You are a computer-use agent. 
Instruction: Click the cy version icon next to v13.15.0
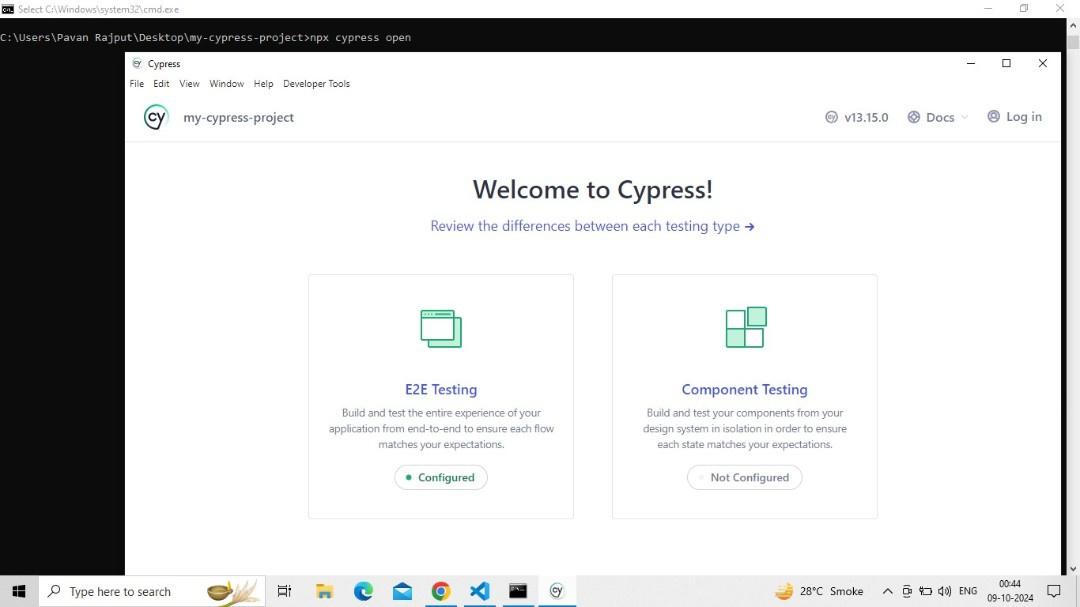(x=832, y=117)
